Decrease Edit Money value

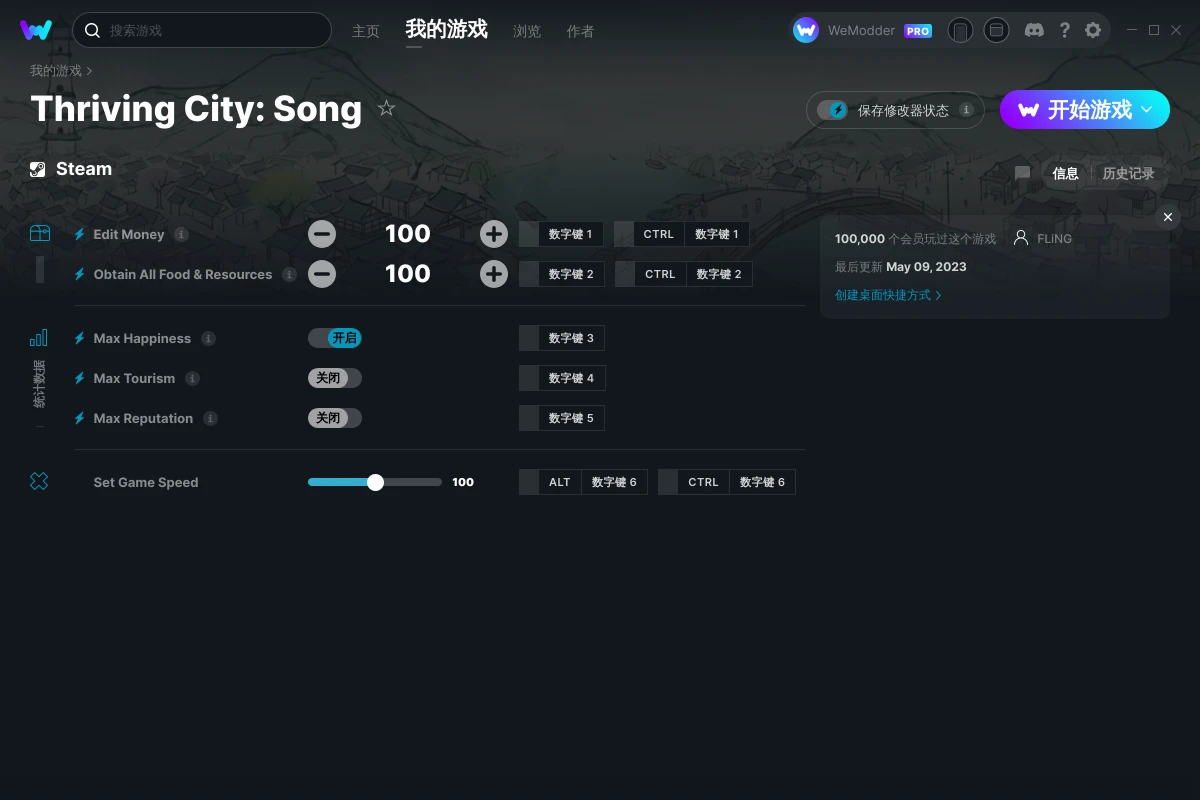[322, 234]
